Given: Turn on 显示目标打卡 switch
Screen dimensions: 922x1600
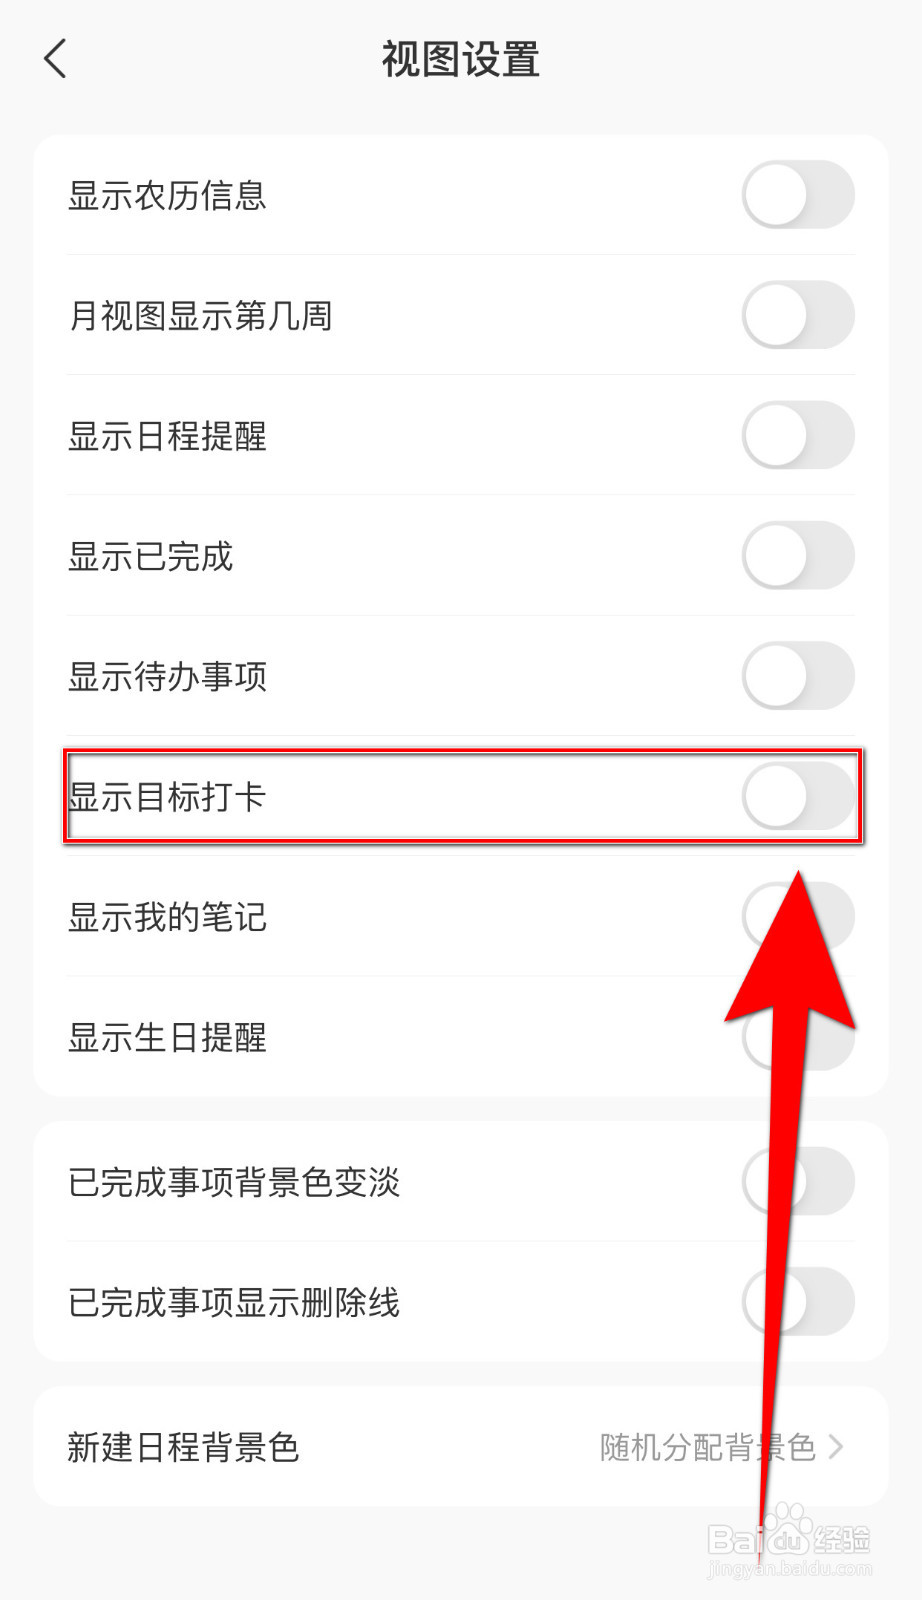Looking at the screenshot, I should [x=798, y=796].
